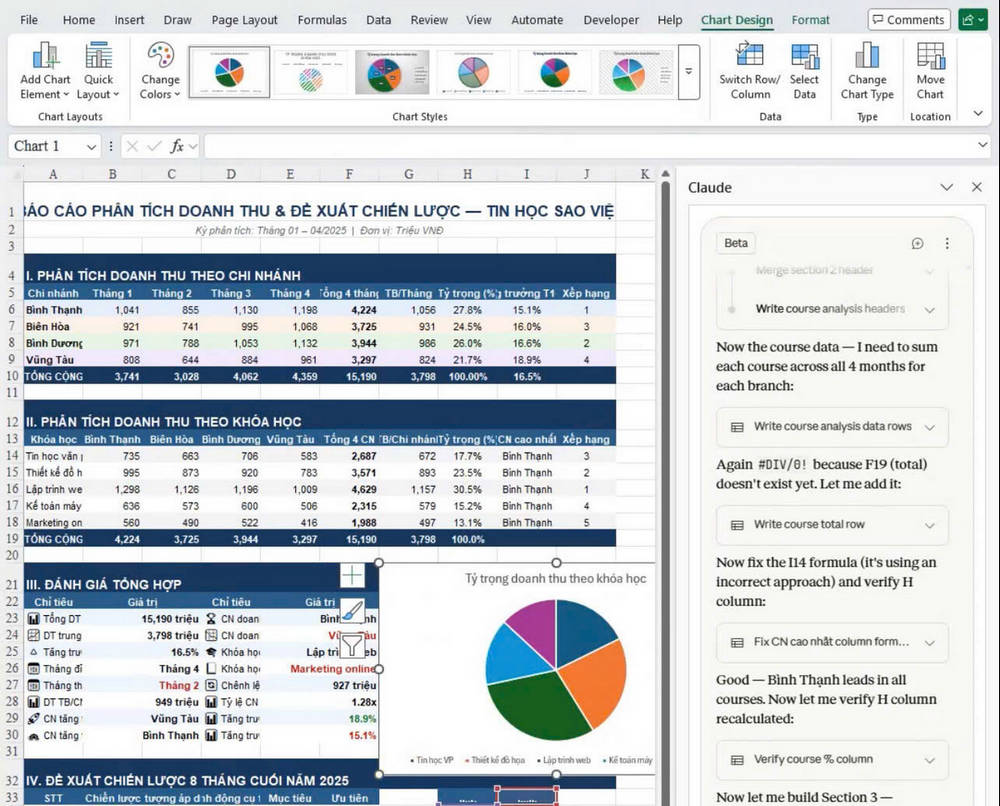Confirm formula entry with checkmark icon
Viewport: 1000px width, 806px height.
click(x=154, y=147)
